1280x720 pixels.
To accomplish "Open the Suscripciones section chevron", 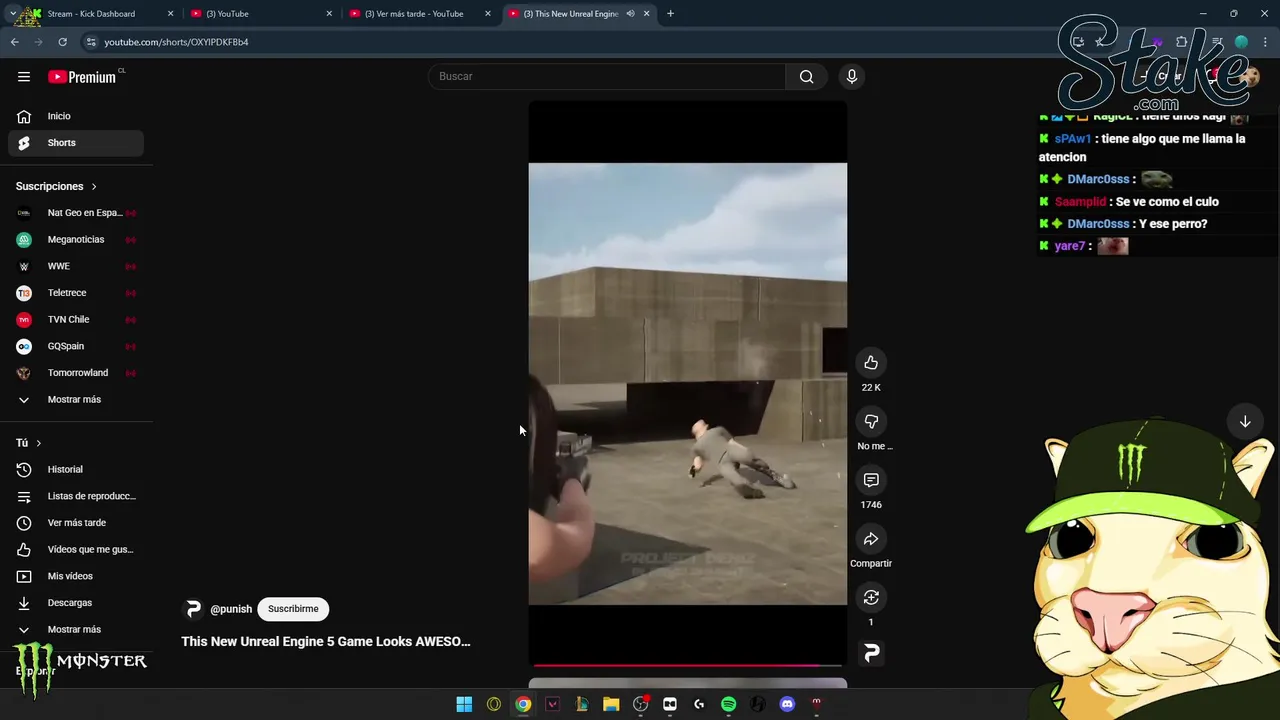I will click(x=94, y=187).
